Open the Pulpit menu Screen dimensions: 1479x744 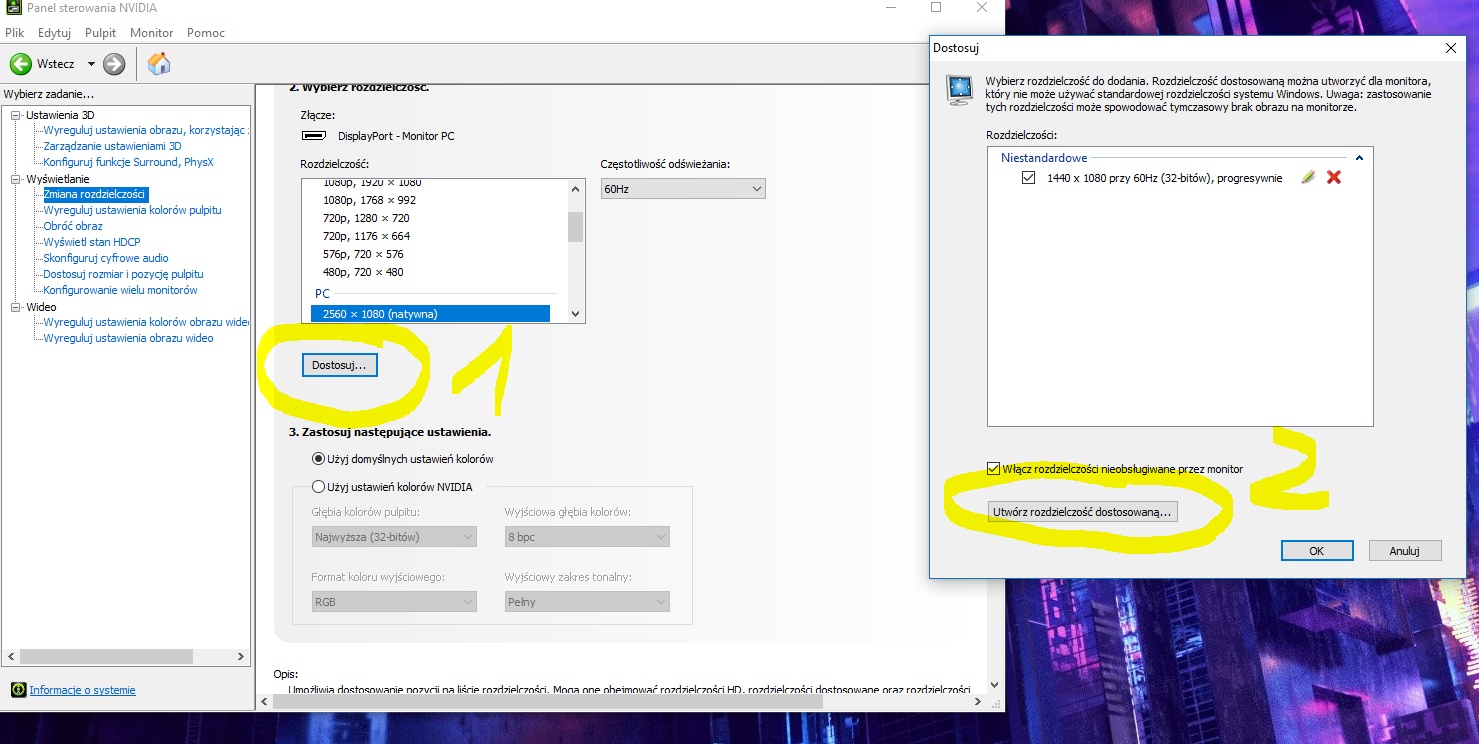pos(100,33)
